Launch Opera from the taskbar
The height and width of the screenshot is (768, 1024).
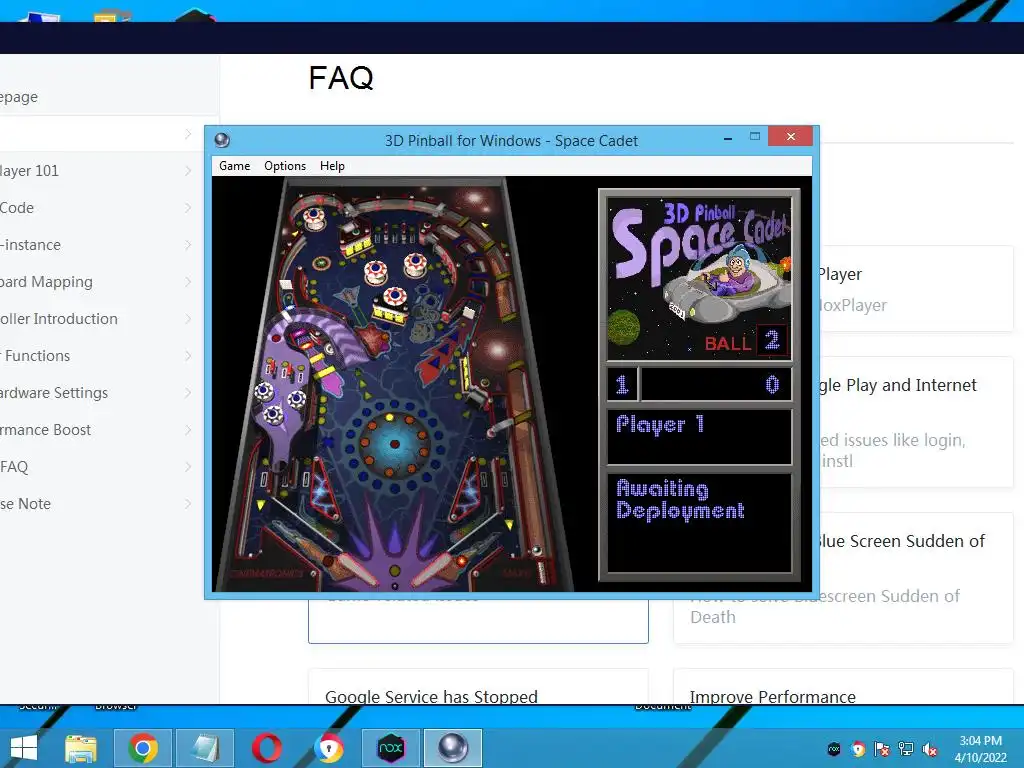(x=266, y=748)
